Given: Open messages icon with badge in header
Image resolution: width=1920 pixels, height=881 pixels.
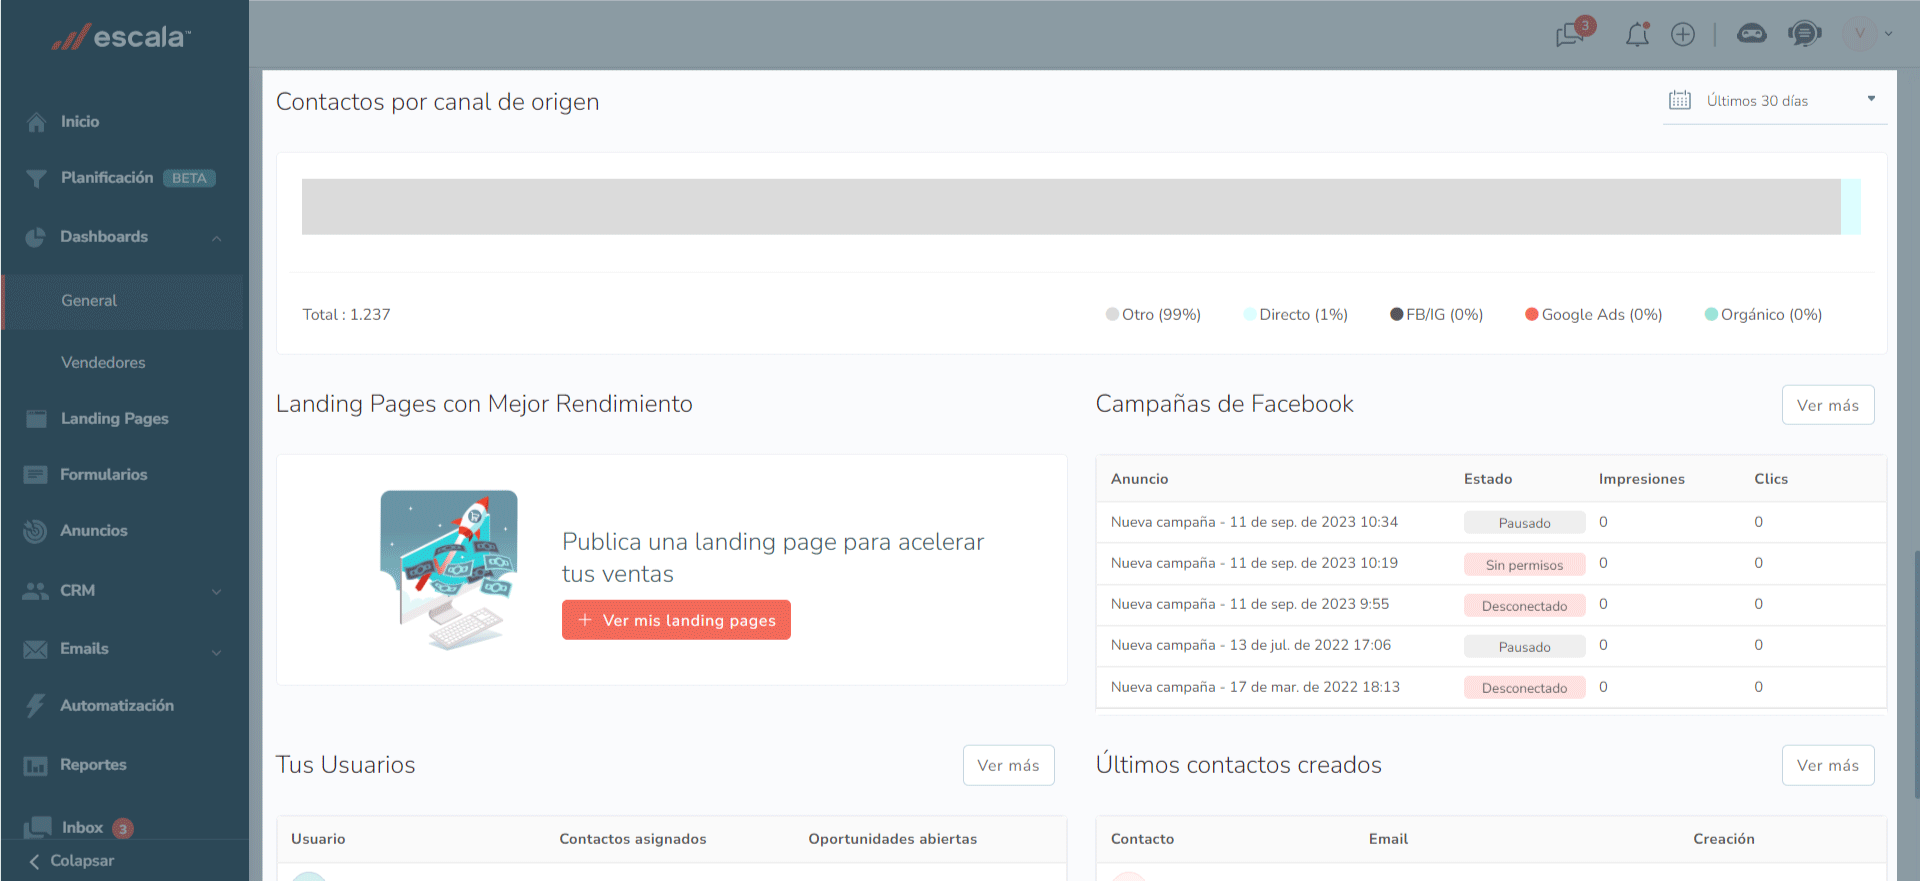Looking at the screenshot, I should point(1573,33).
